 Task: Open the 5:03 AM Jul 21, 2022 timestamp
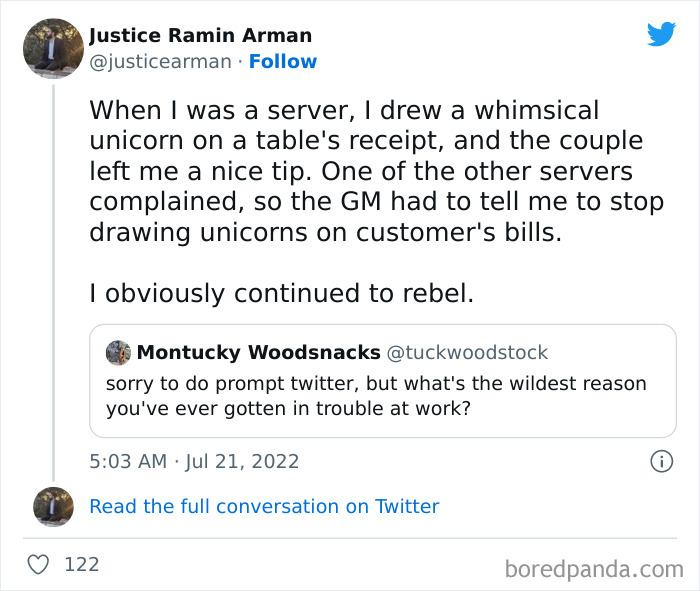(194, 462)
